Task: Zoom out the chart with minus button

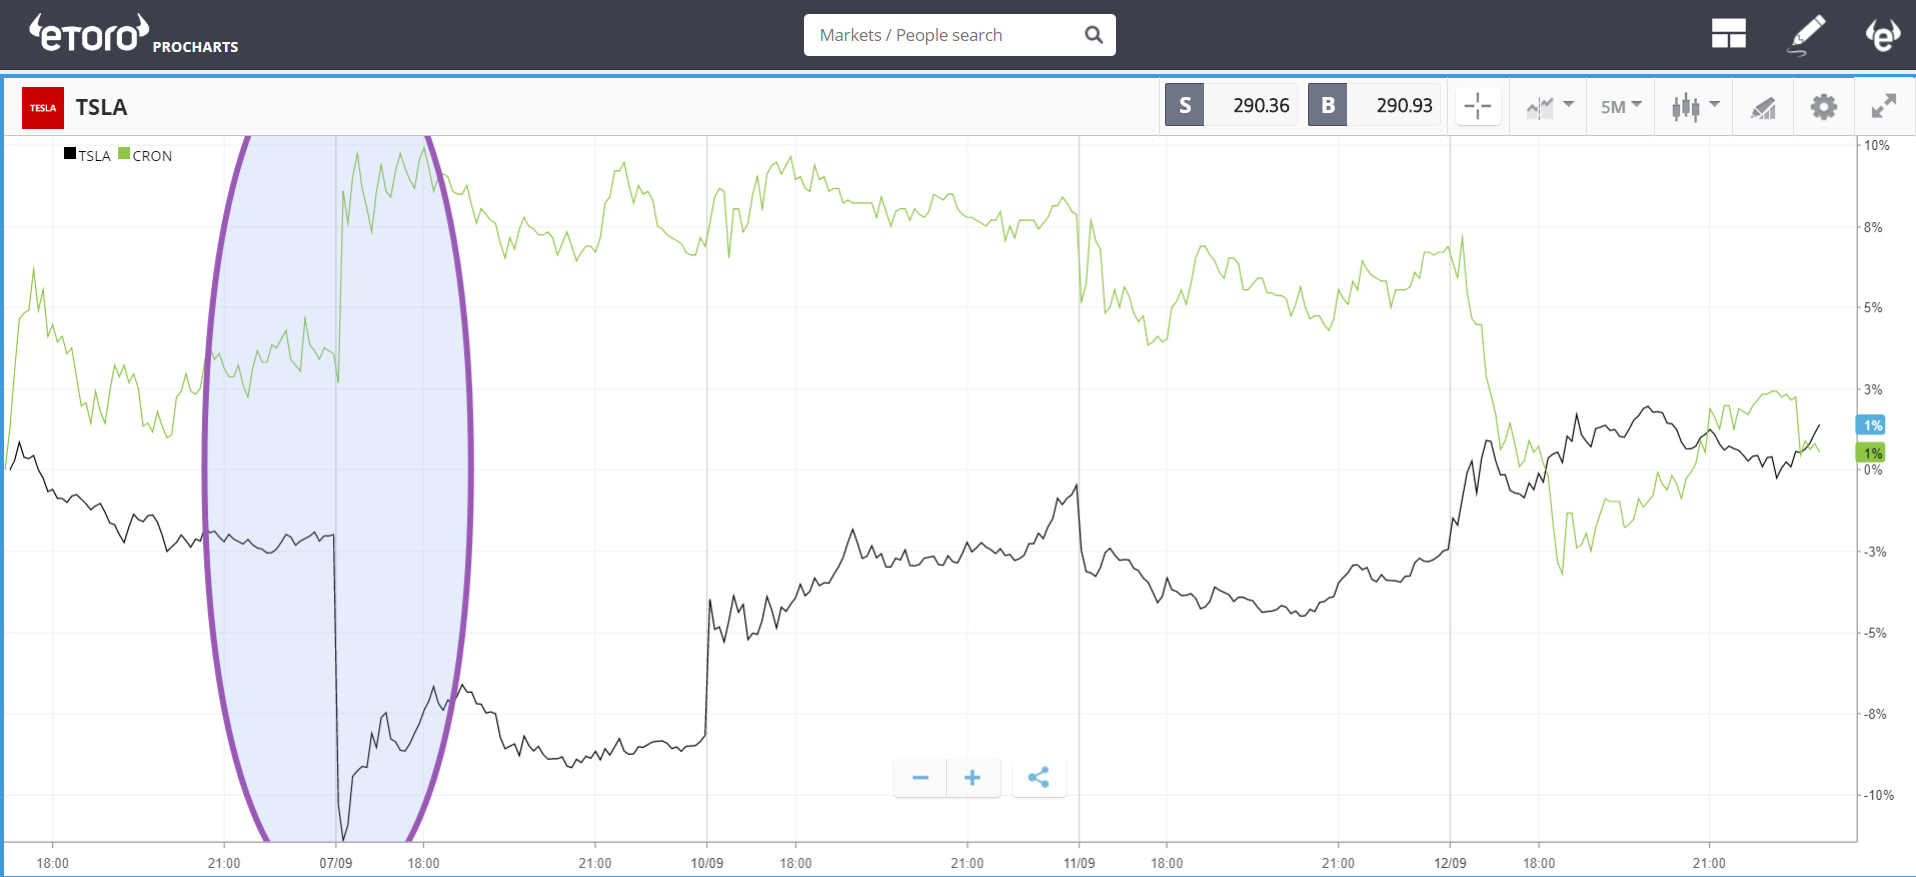Action: (920, 777)
